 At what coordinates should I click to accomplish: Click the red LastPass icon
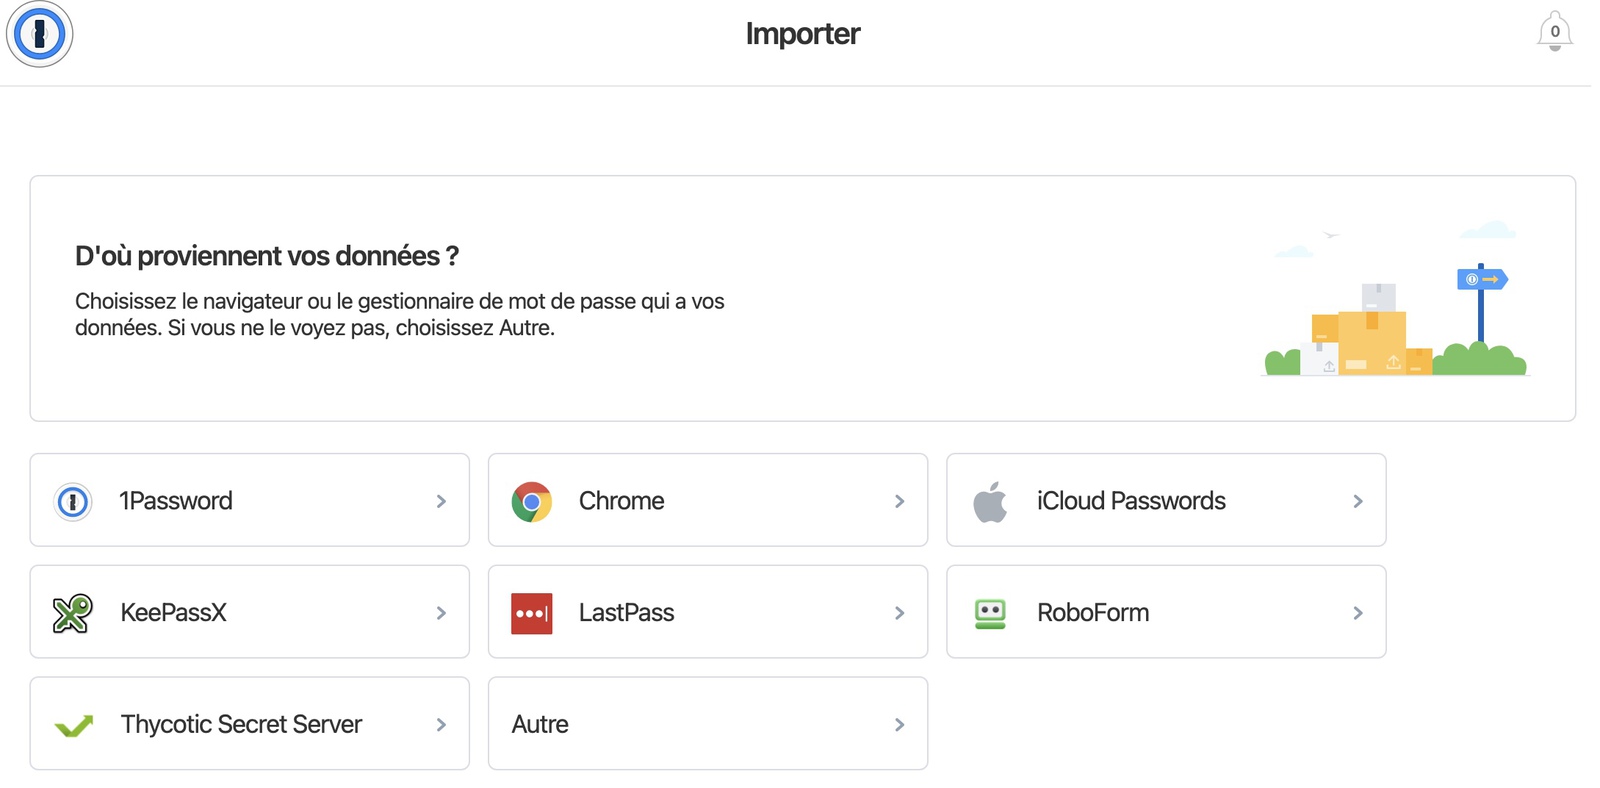(532, 613)
